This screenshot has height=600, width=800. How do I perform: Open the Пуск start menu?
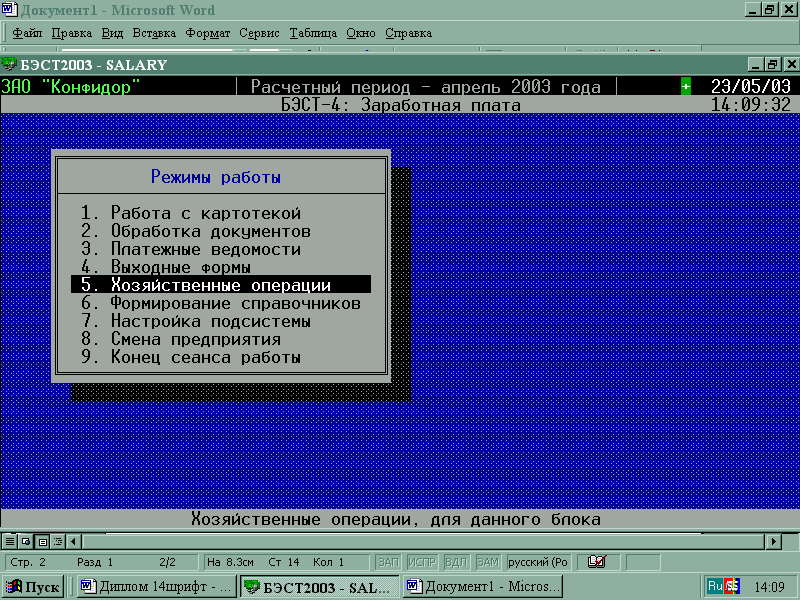[x=33, y=587]
